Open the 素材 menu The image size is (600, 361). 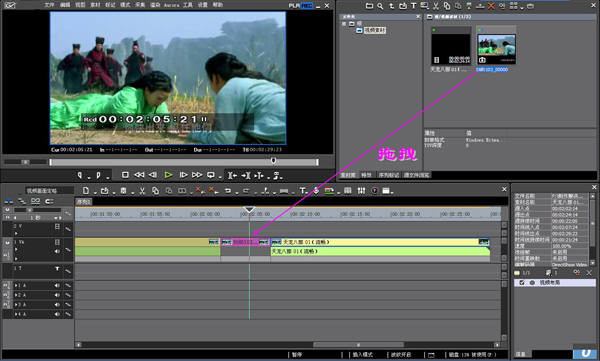coord(95,5)
